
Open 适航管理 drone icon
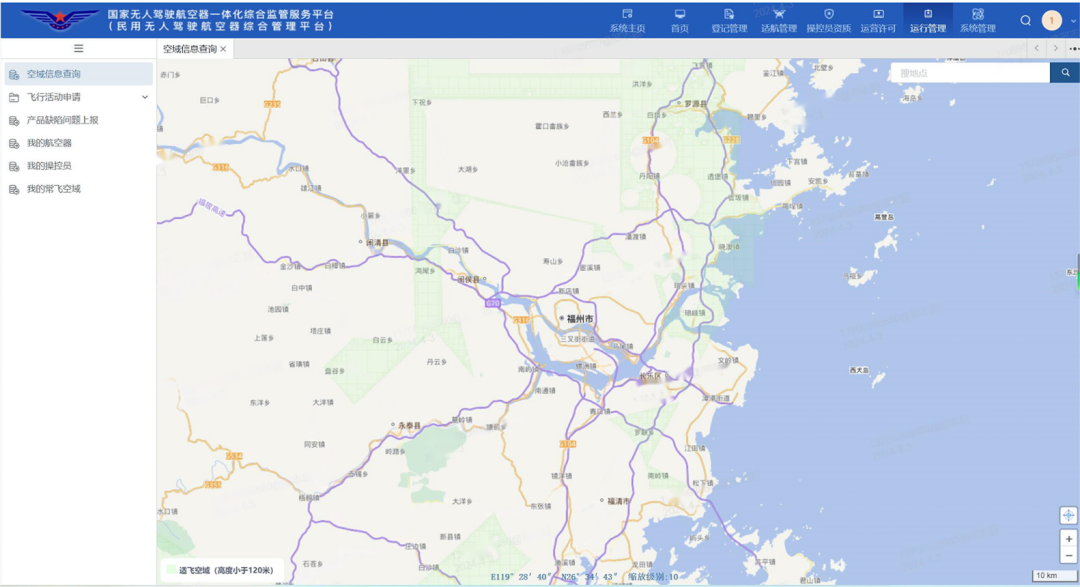(x=779, y=14)
